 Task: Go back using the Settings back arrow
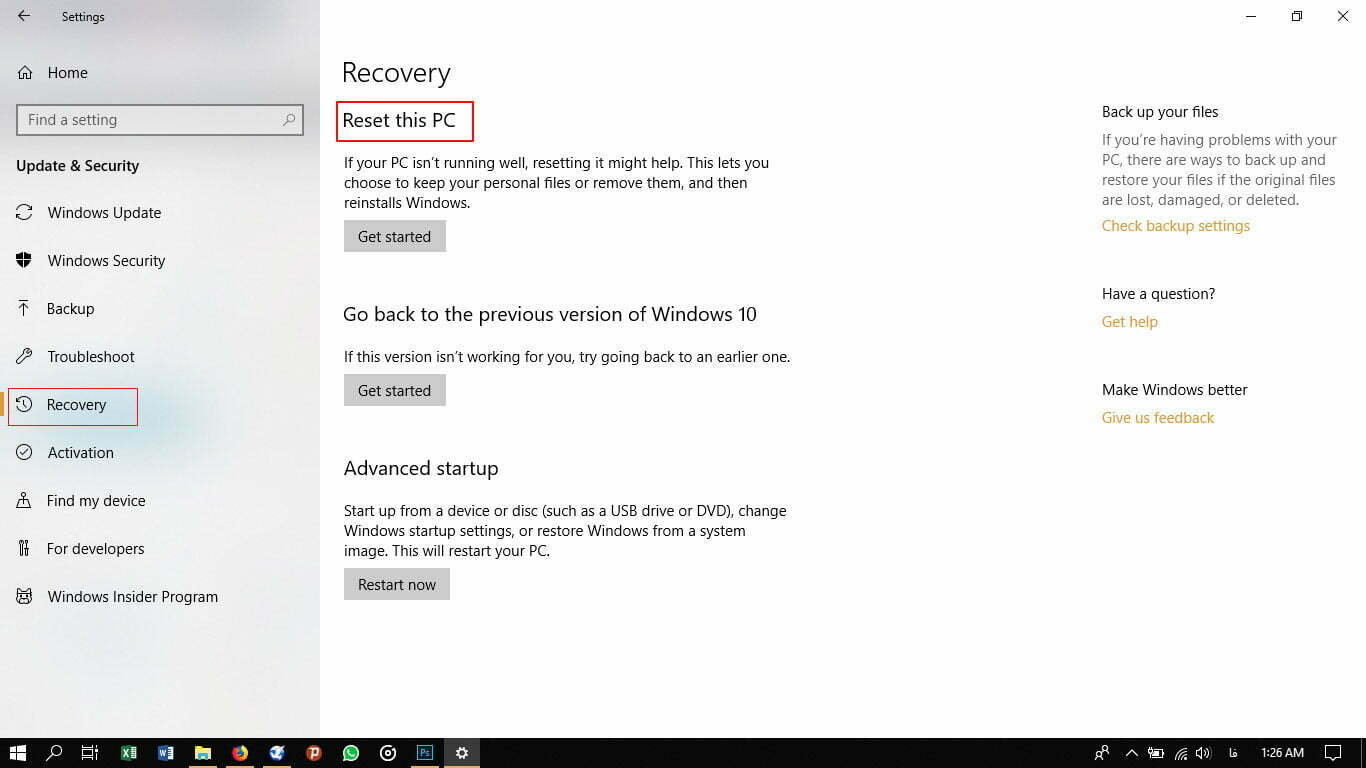point(24,16)
